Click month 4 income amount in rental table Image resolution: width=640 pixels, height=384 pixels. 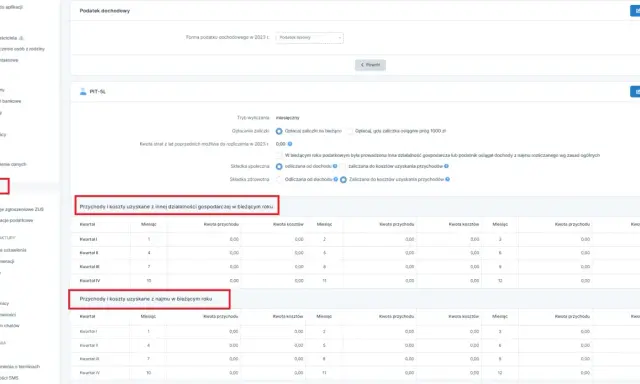[x=233, y=345]
